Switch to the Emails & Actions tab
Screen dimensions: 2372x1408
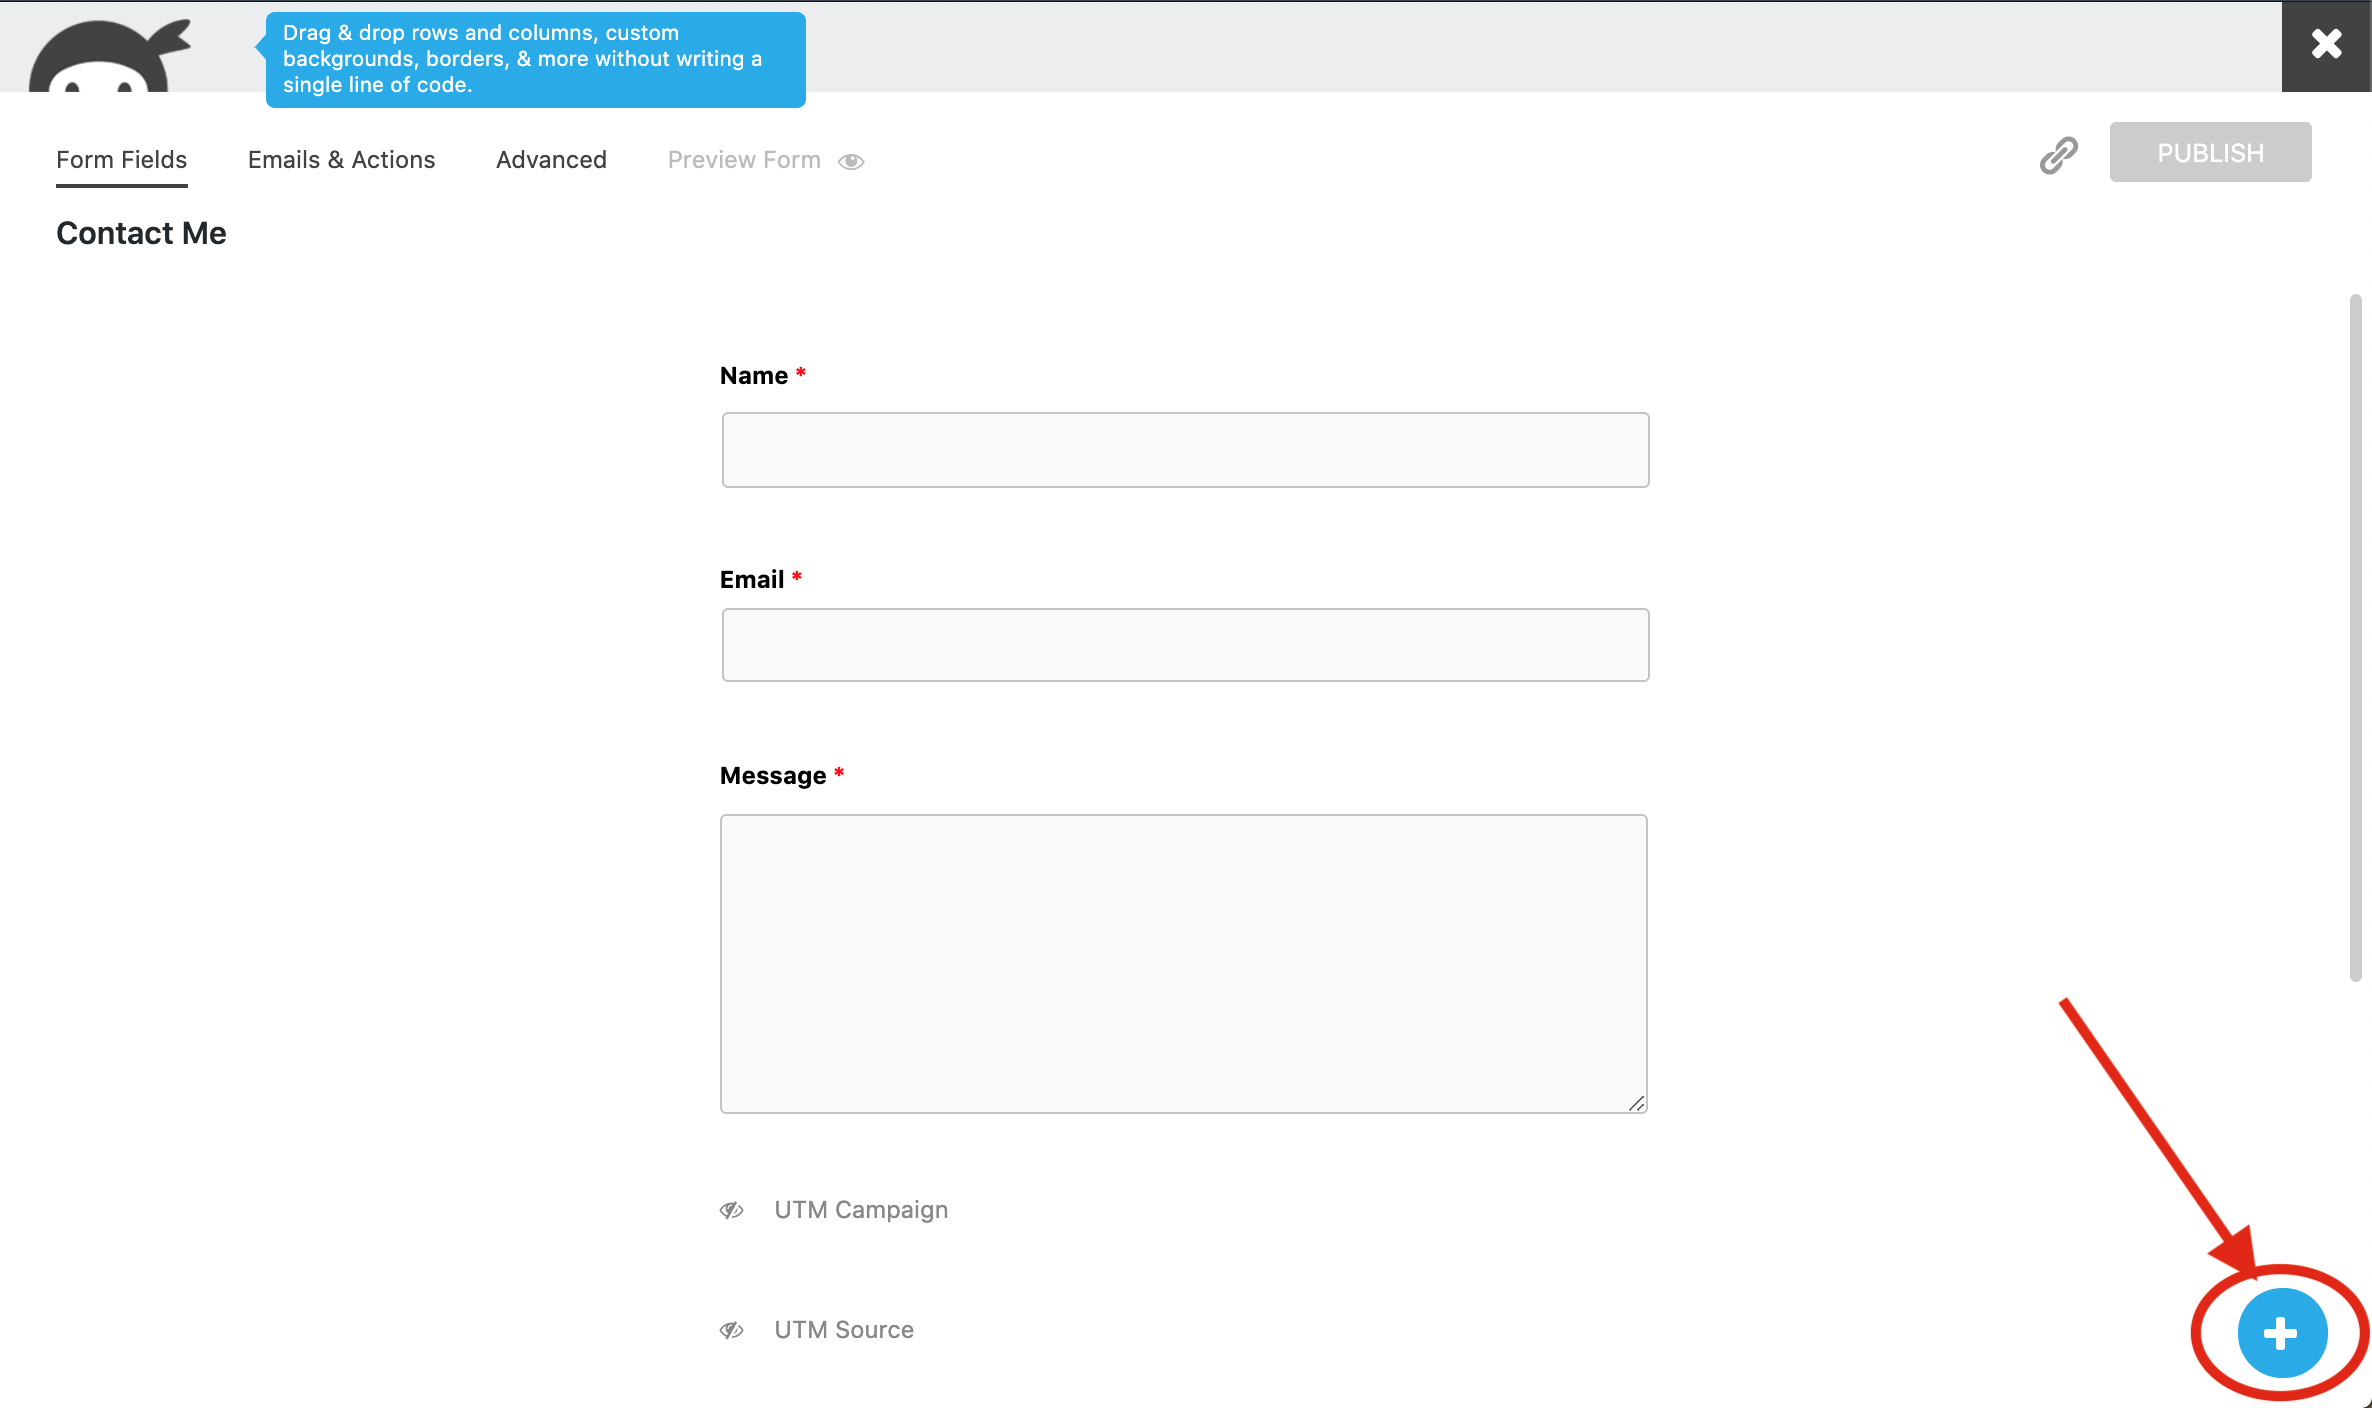coord(342,158)
